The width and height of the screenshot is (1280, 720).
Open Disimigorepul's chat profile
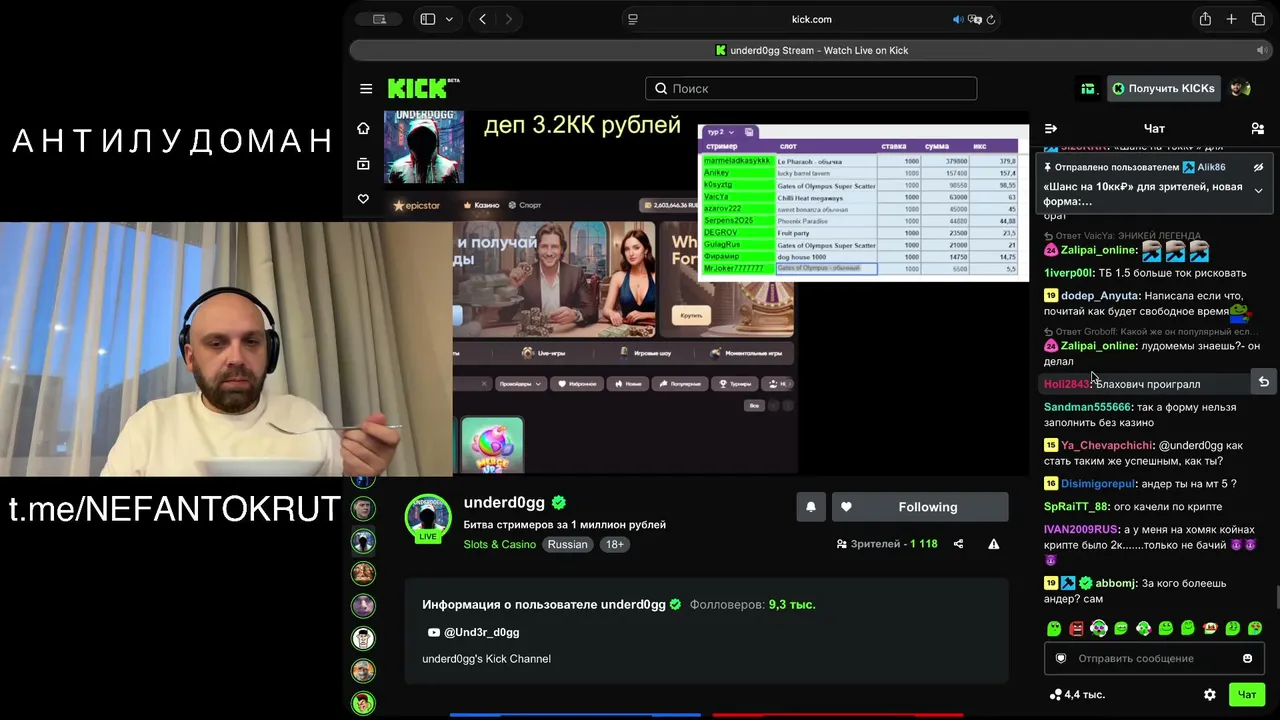point(1097,484)
